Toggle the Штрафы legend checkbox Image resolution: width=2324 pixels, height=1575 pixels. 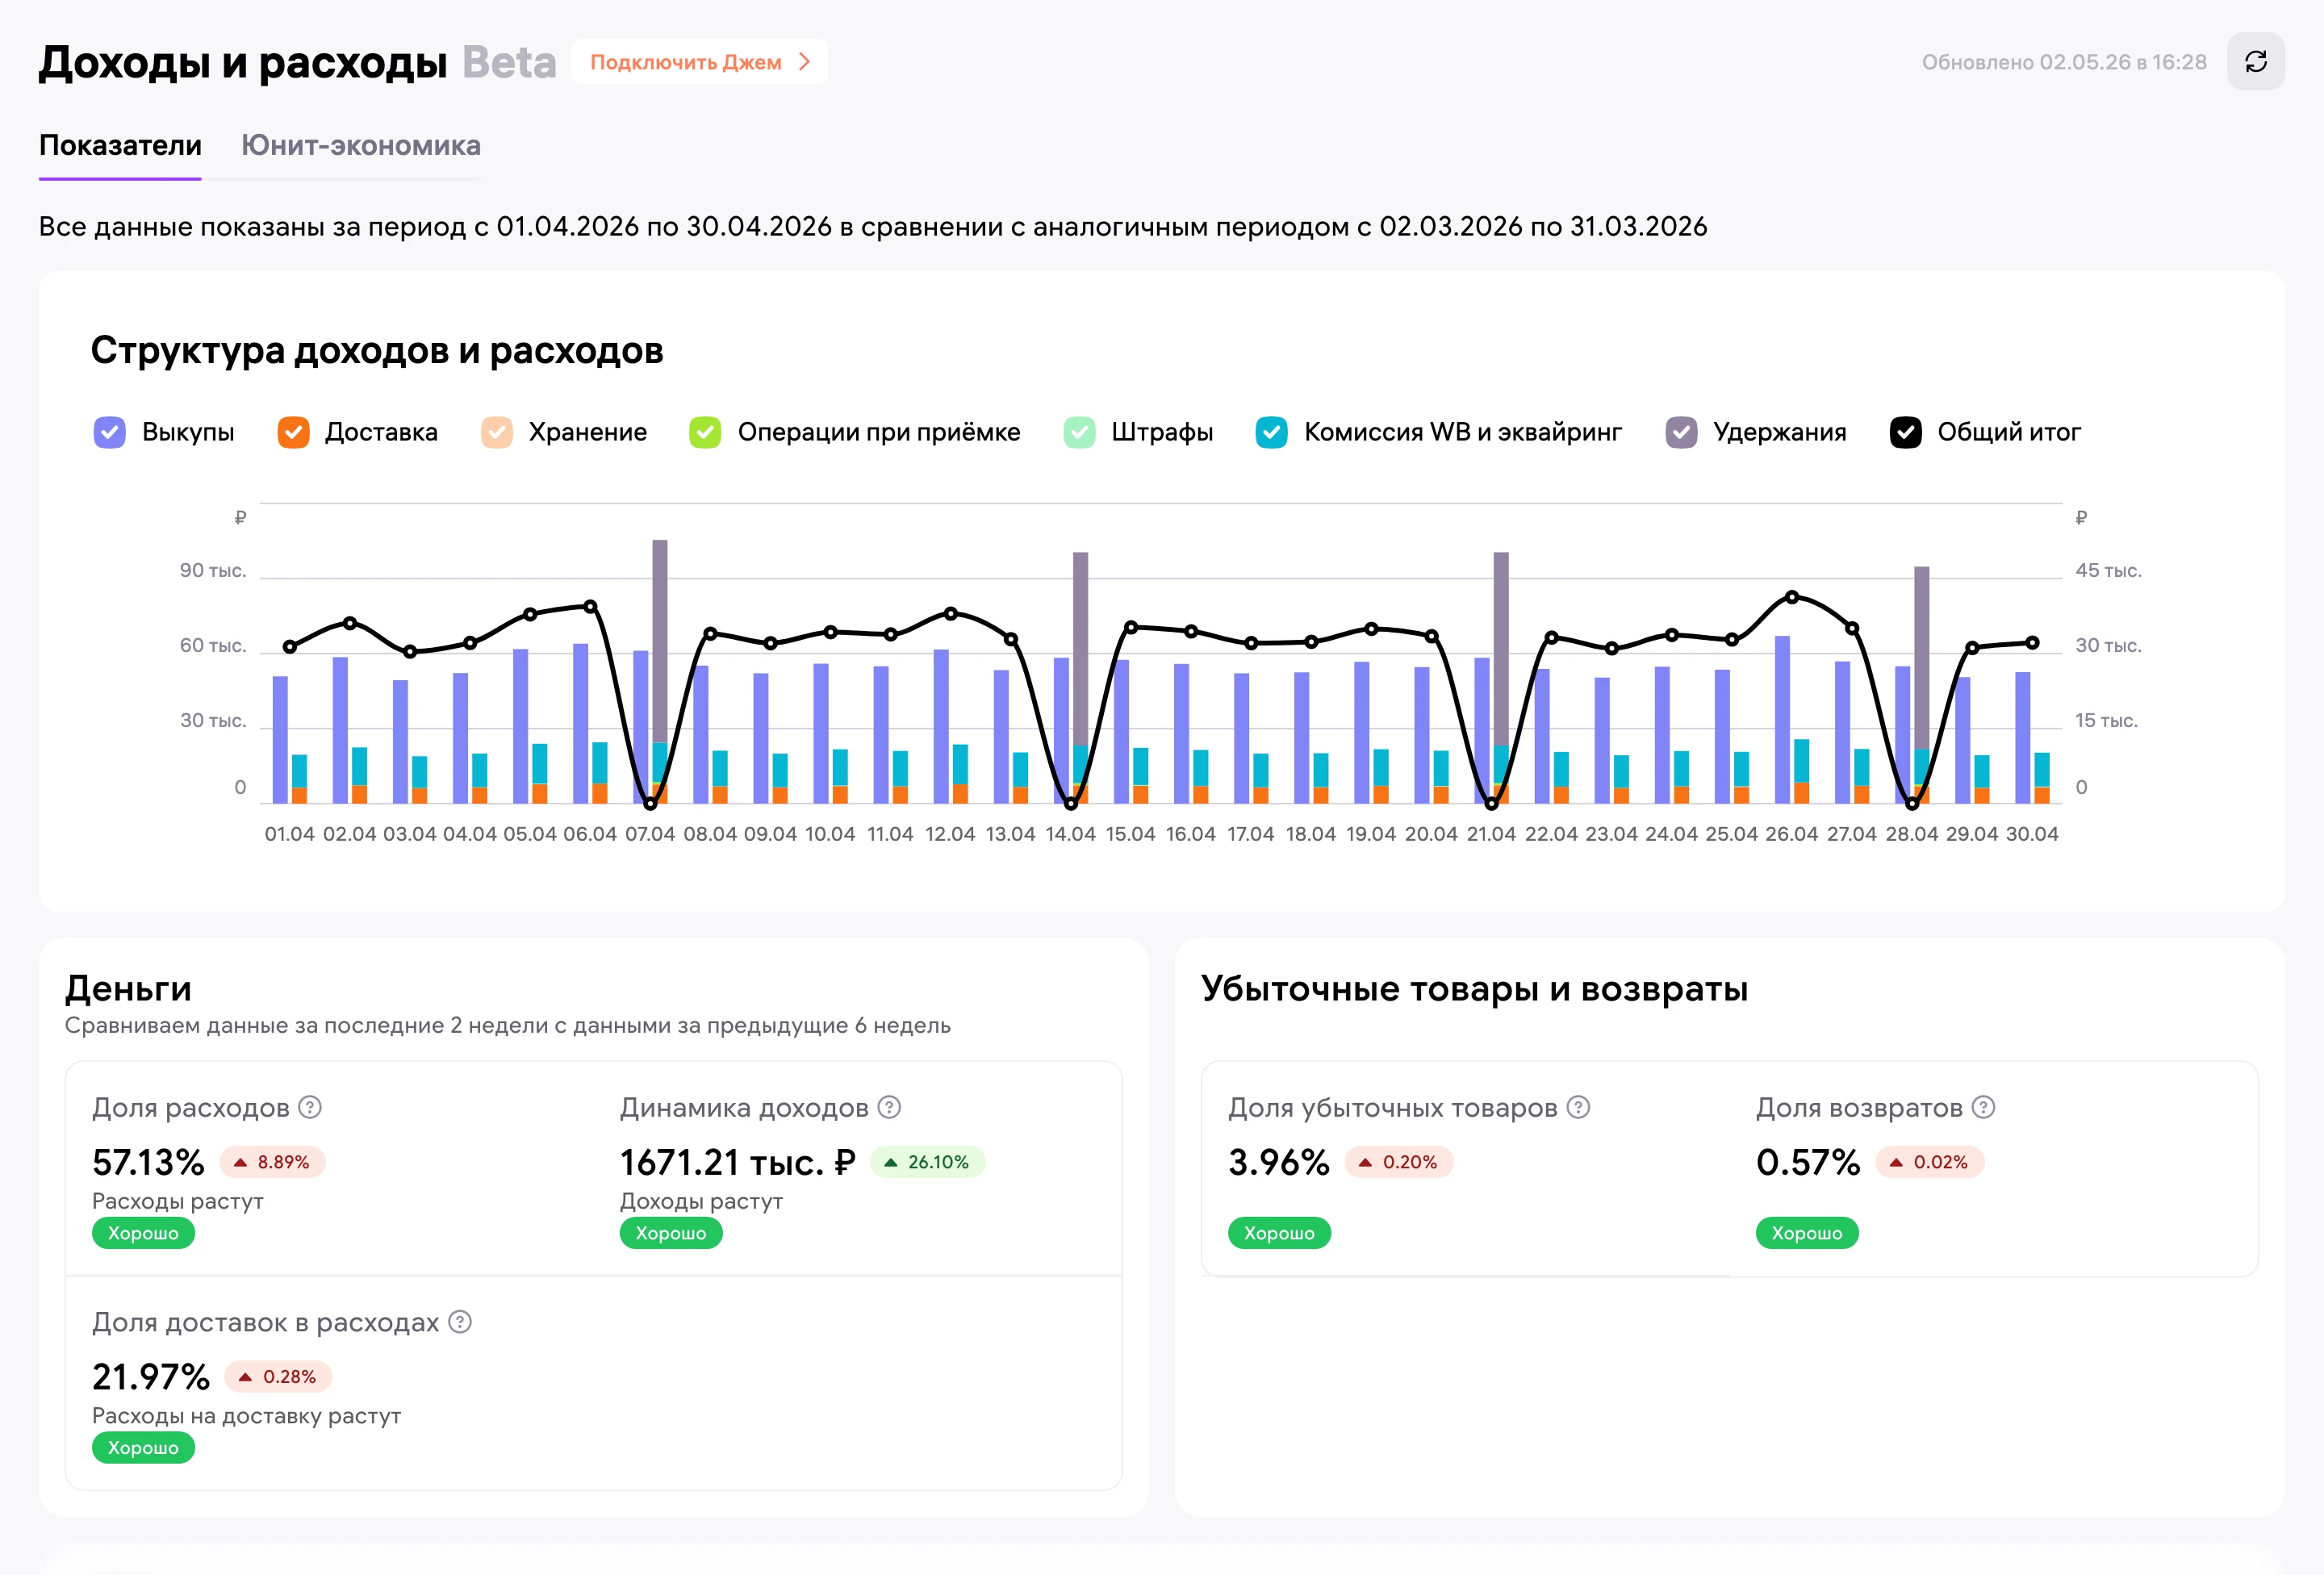[1079, 432]
